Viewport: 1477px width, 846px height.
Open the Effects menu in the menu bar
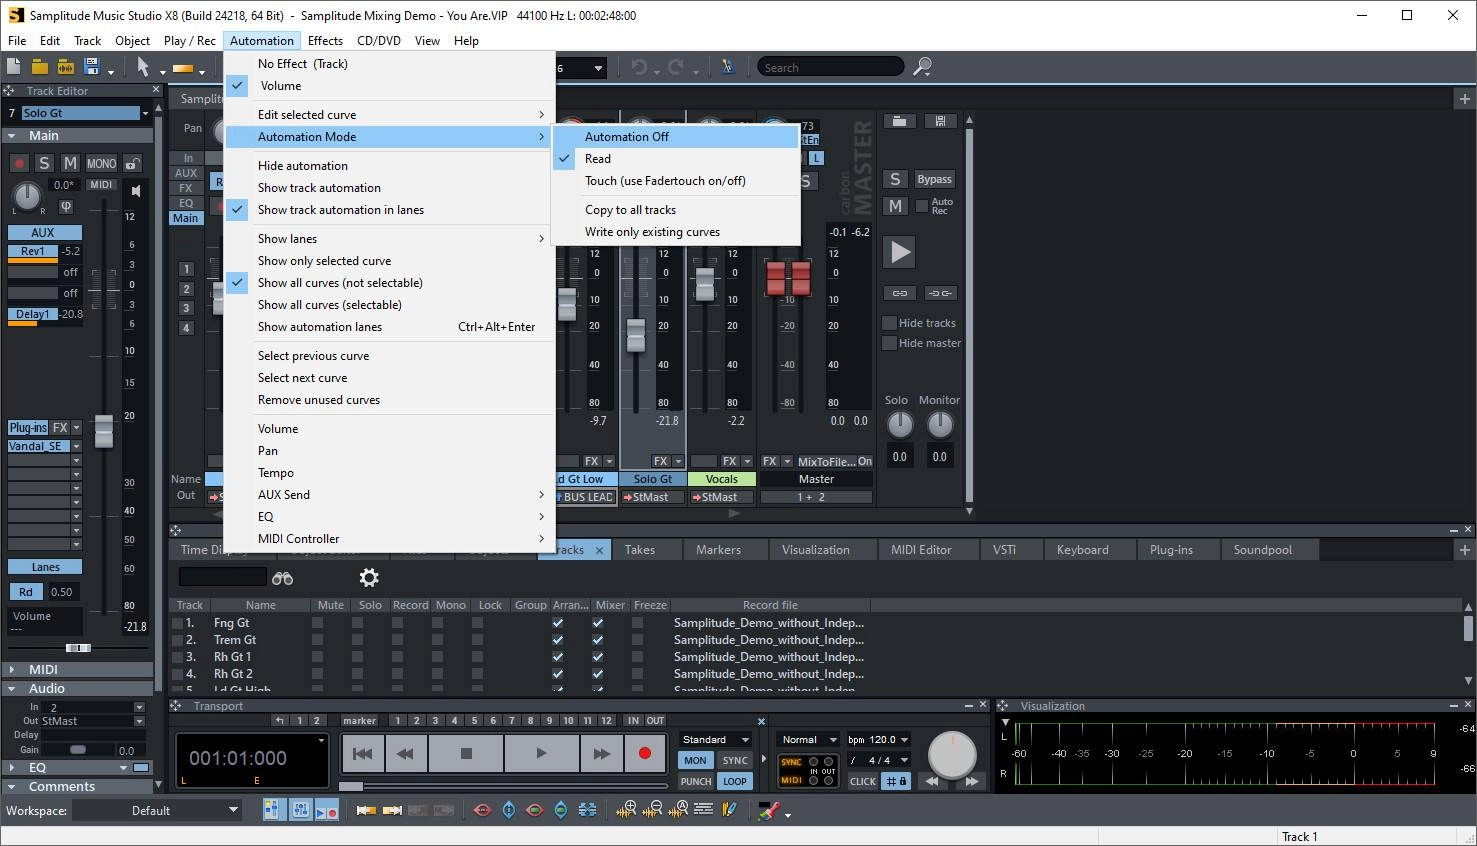pos(325,41)
